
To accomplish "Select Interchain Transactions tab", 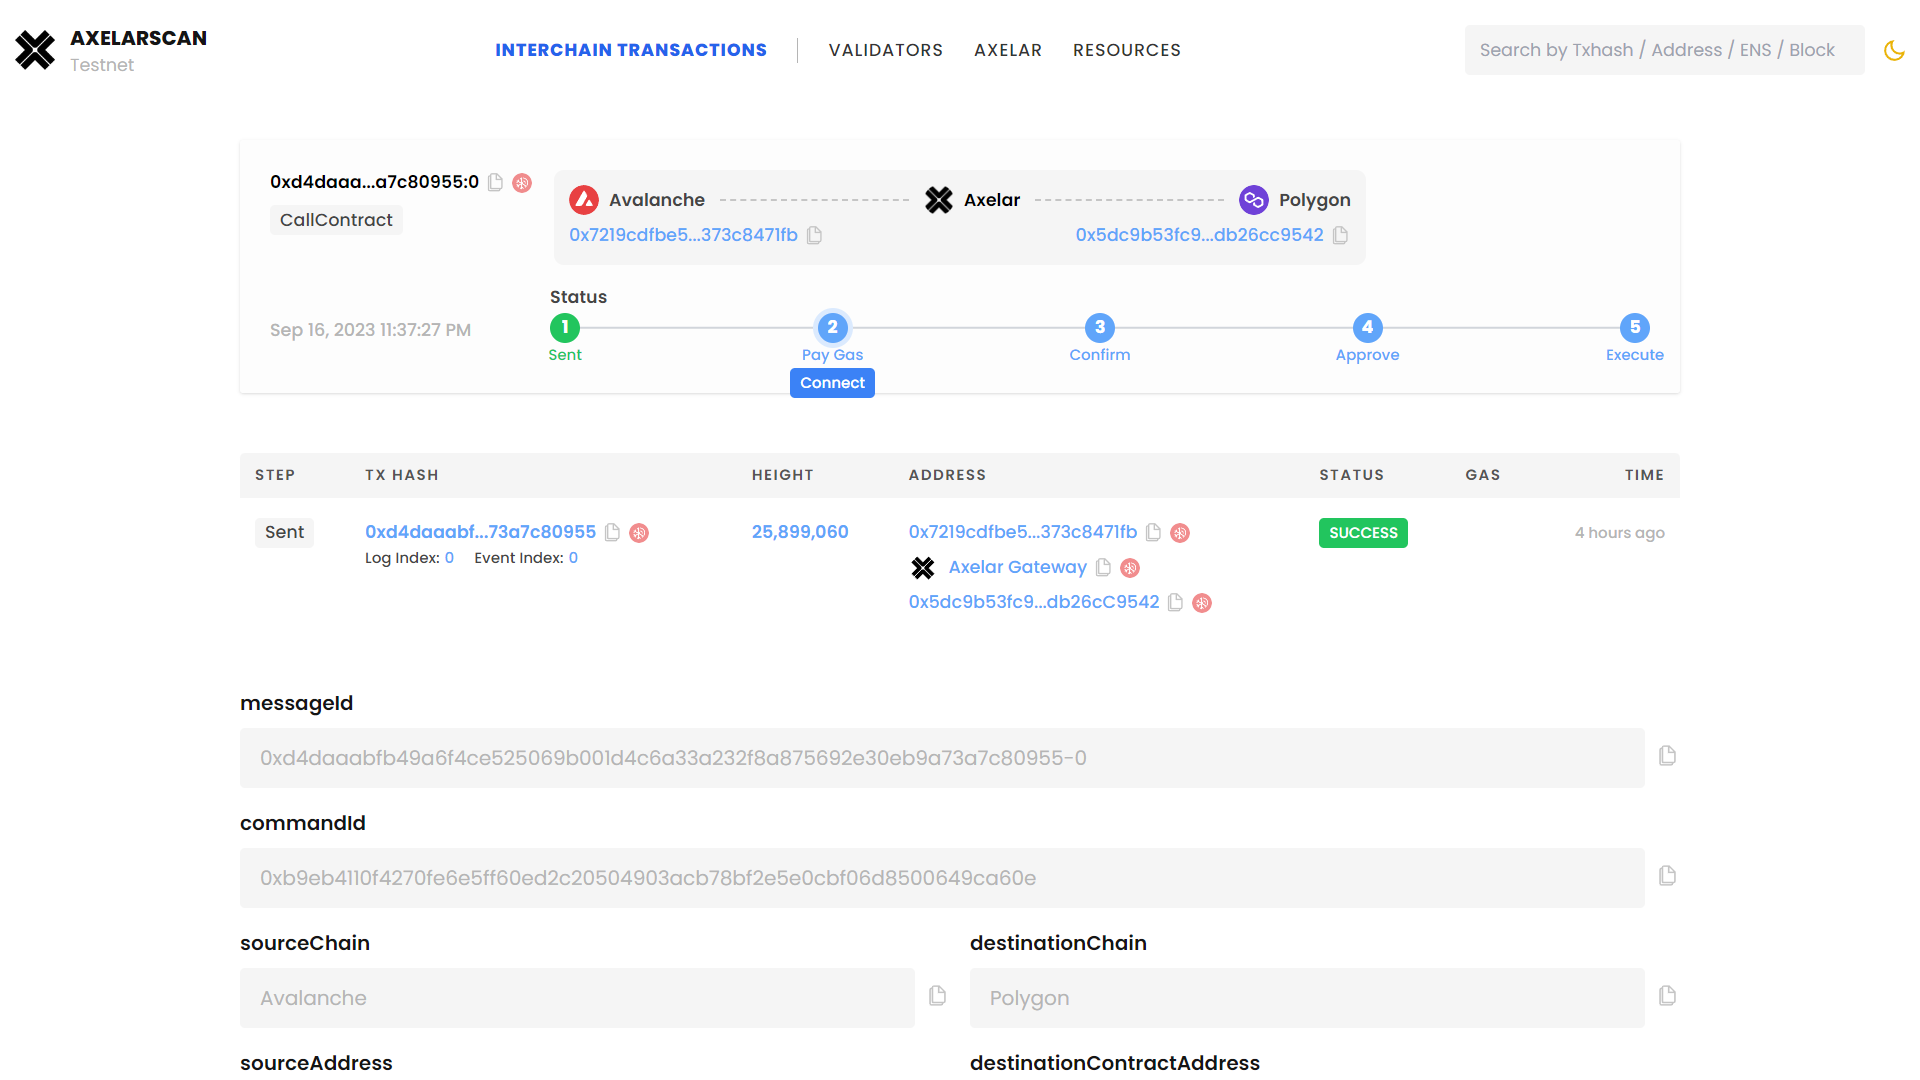I will (x=631, y=50).
